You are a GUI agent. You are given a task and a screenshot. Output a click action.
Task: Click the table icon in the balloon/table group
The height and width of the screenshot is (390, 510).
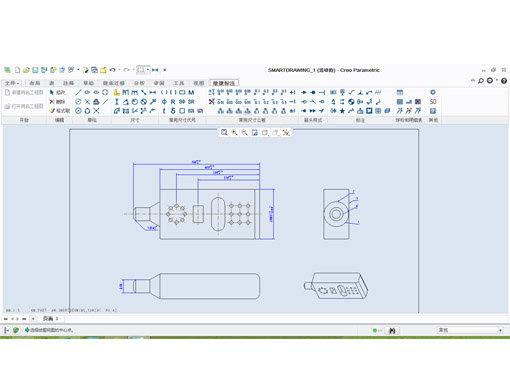[x=400, y=92]
